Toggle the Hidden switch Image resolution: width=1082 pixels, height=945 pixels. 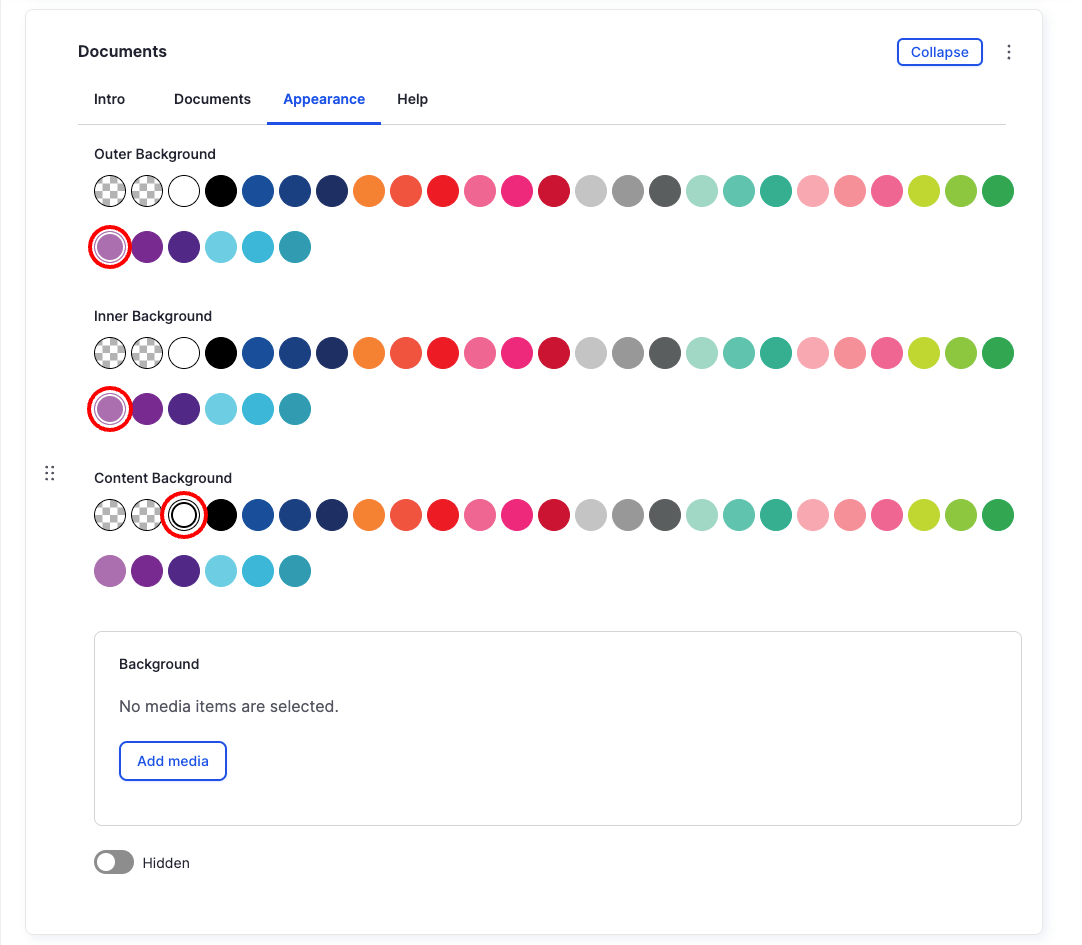tap(113, 862)
